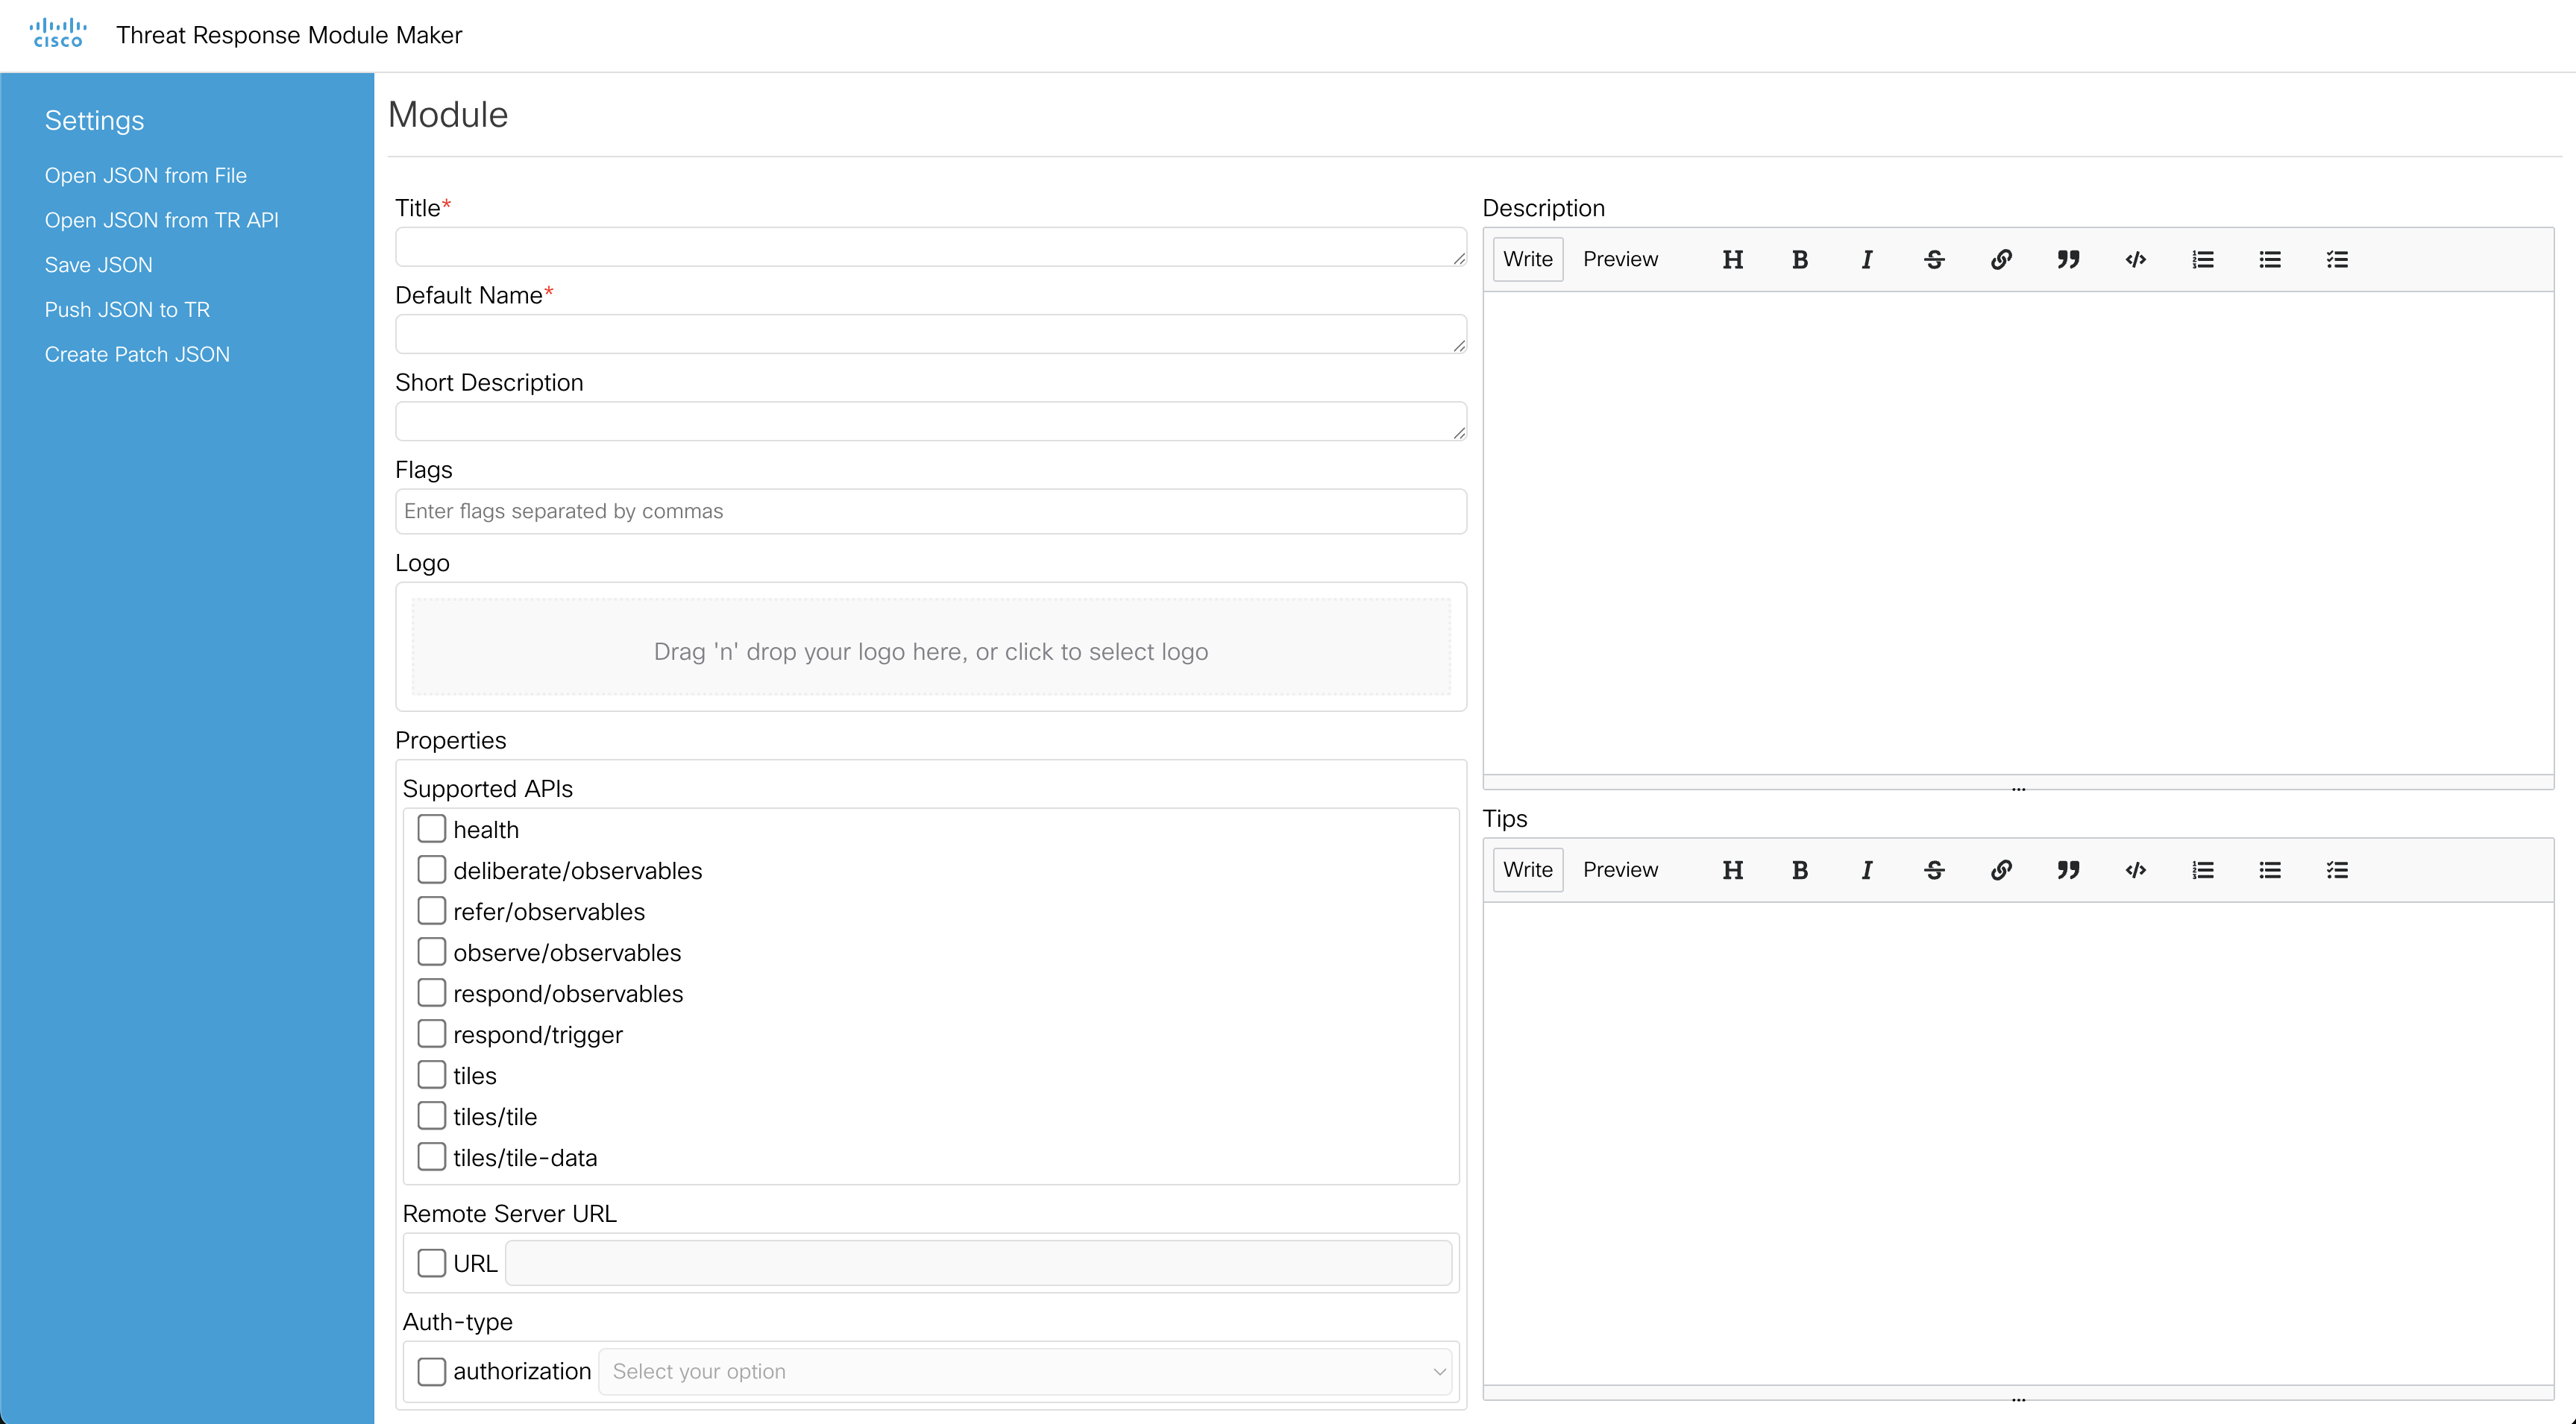2576x1424 pixels.
Task: Check the respond/trigger API option
Action: (x=431, y=1033)
